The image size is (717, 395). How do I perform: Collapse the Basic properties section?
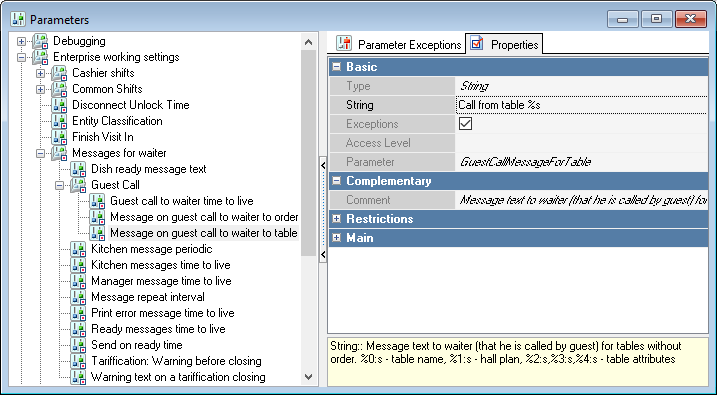337,67
